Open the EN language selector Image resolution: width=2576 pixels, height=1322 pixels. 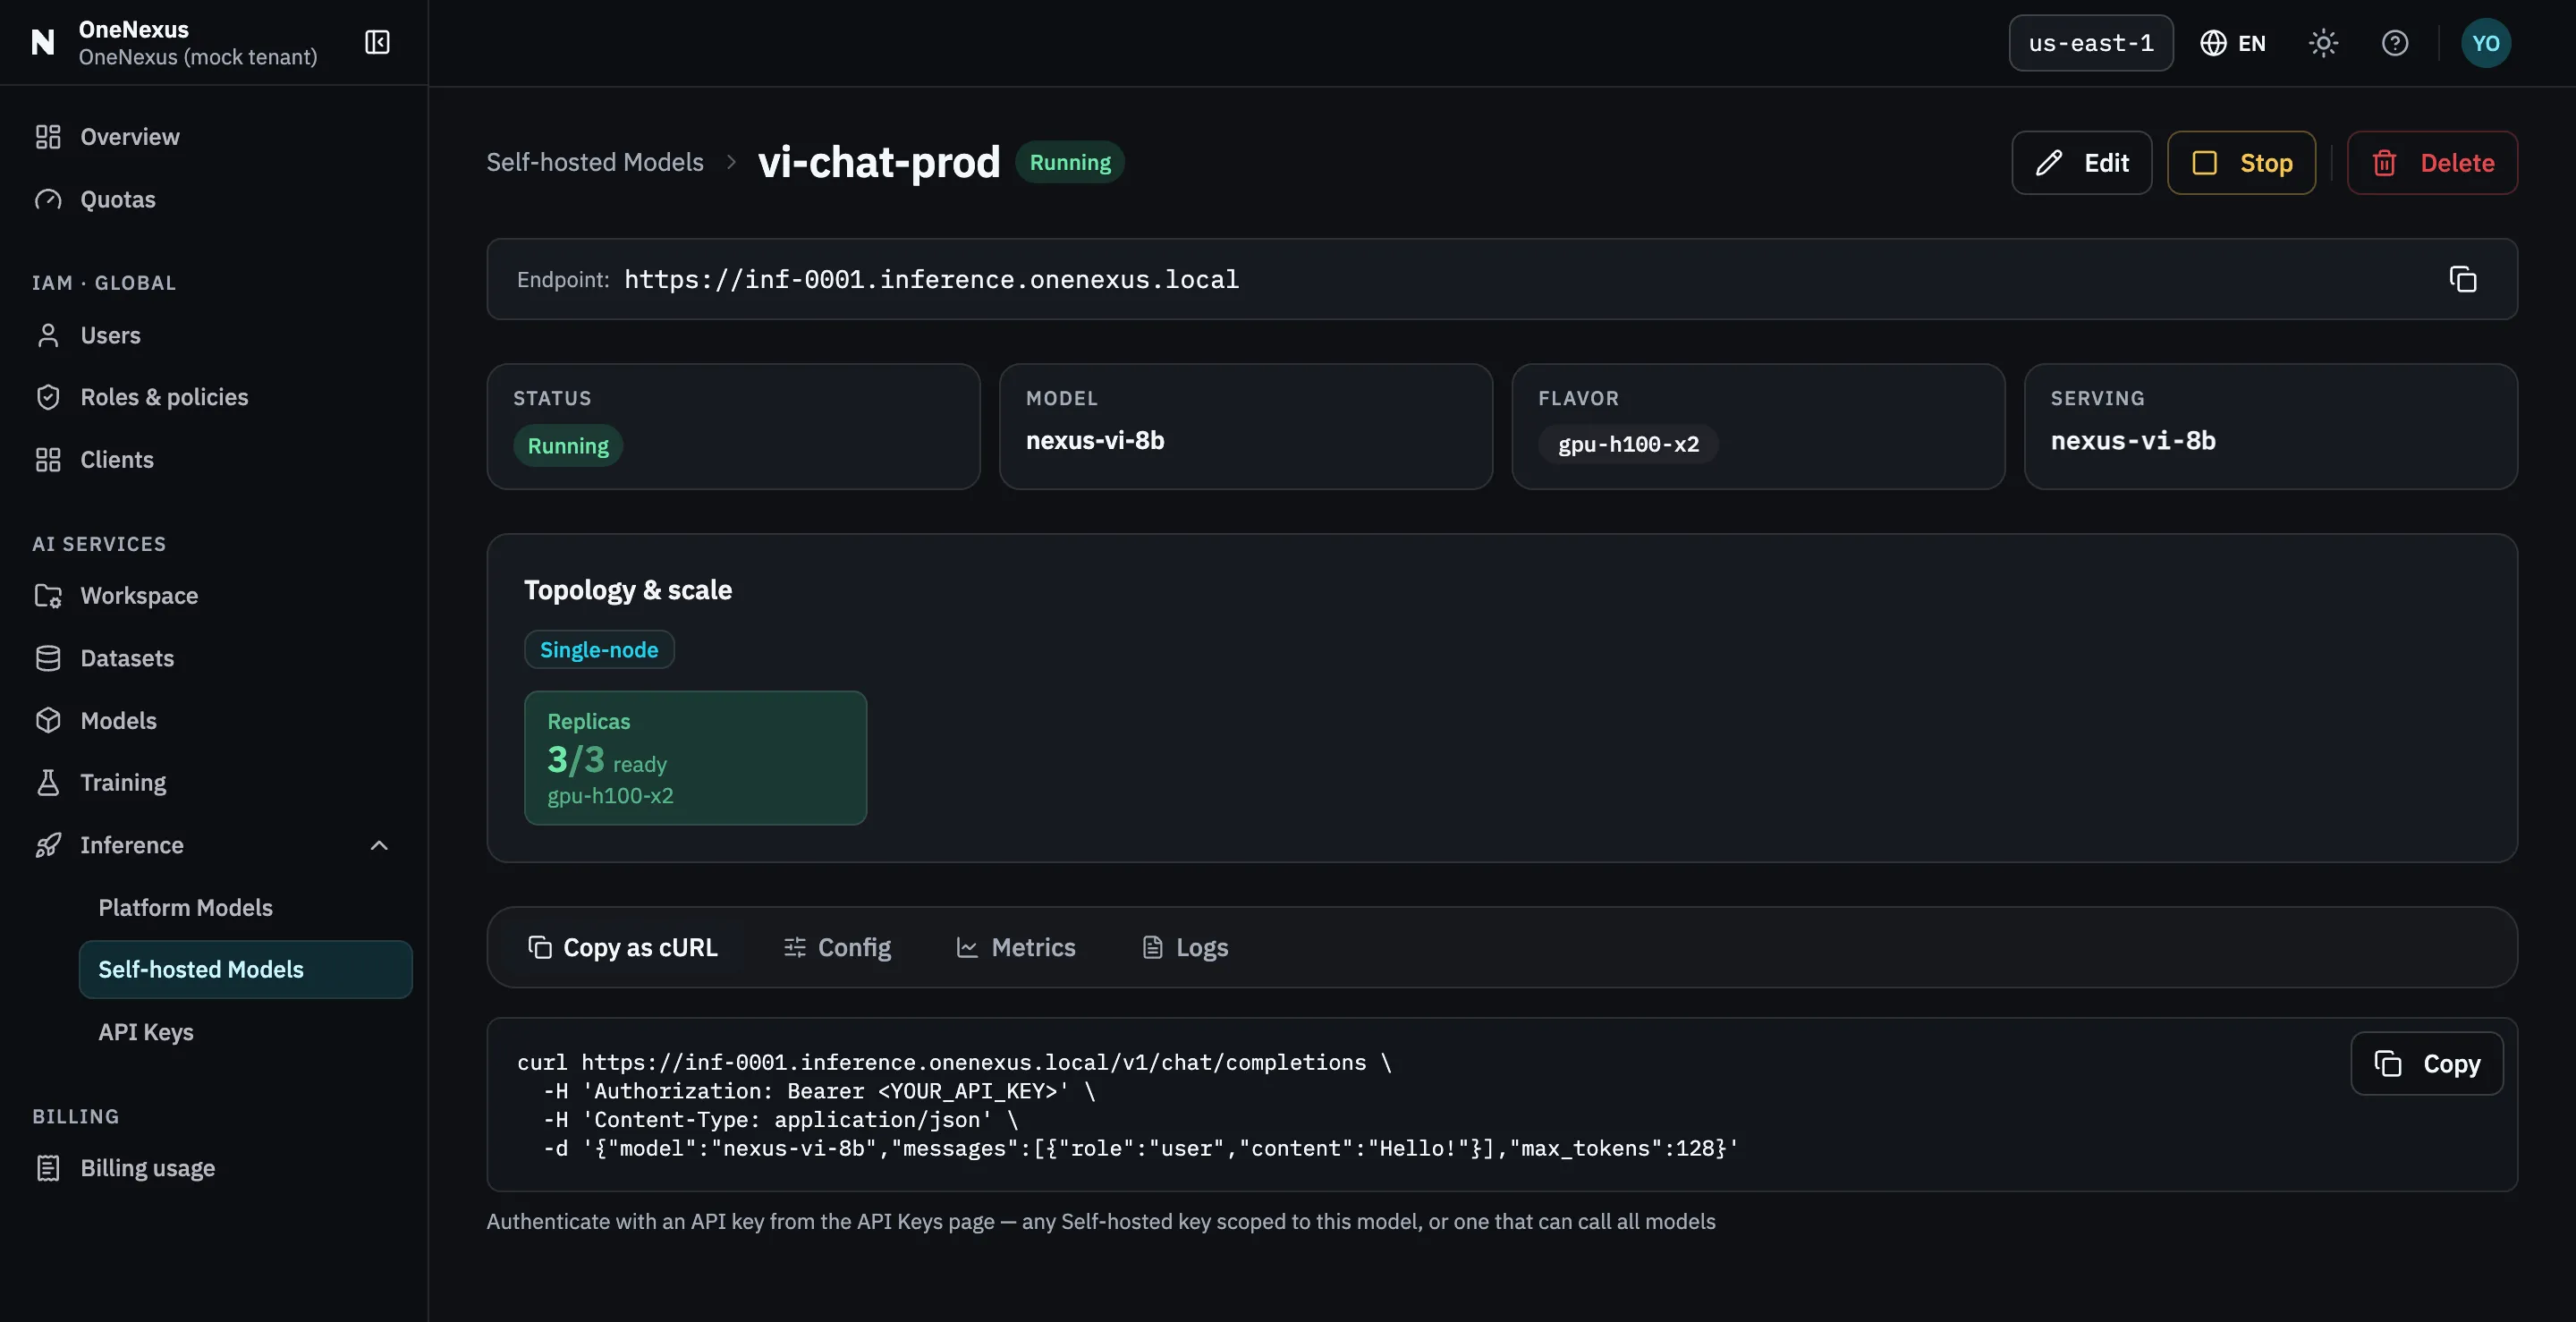[2233, 43]
